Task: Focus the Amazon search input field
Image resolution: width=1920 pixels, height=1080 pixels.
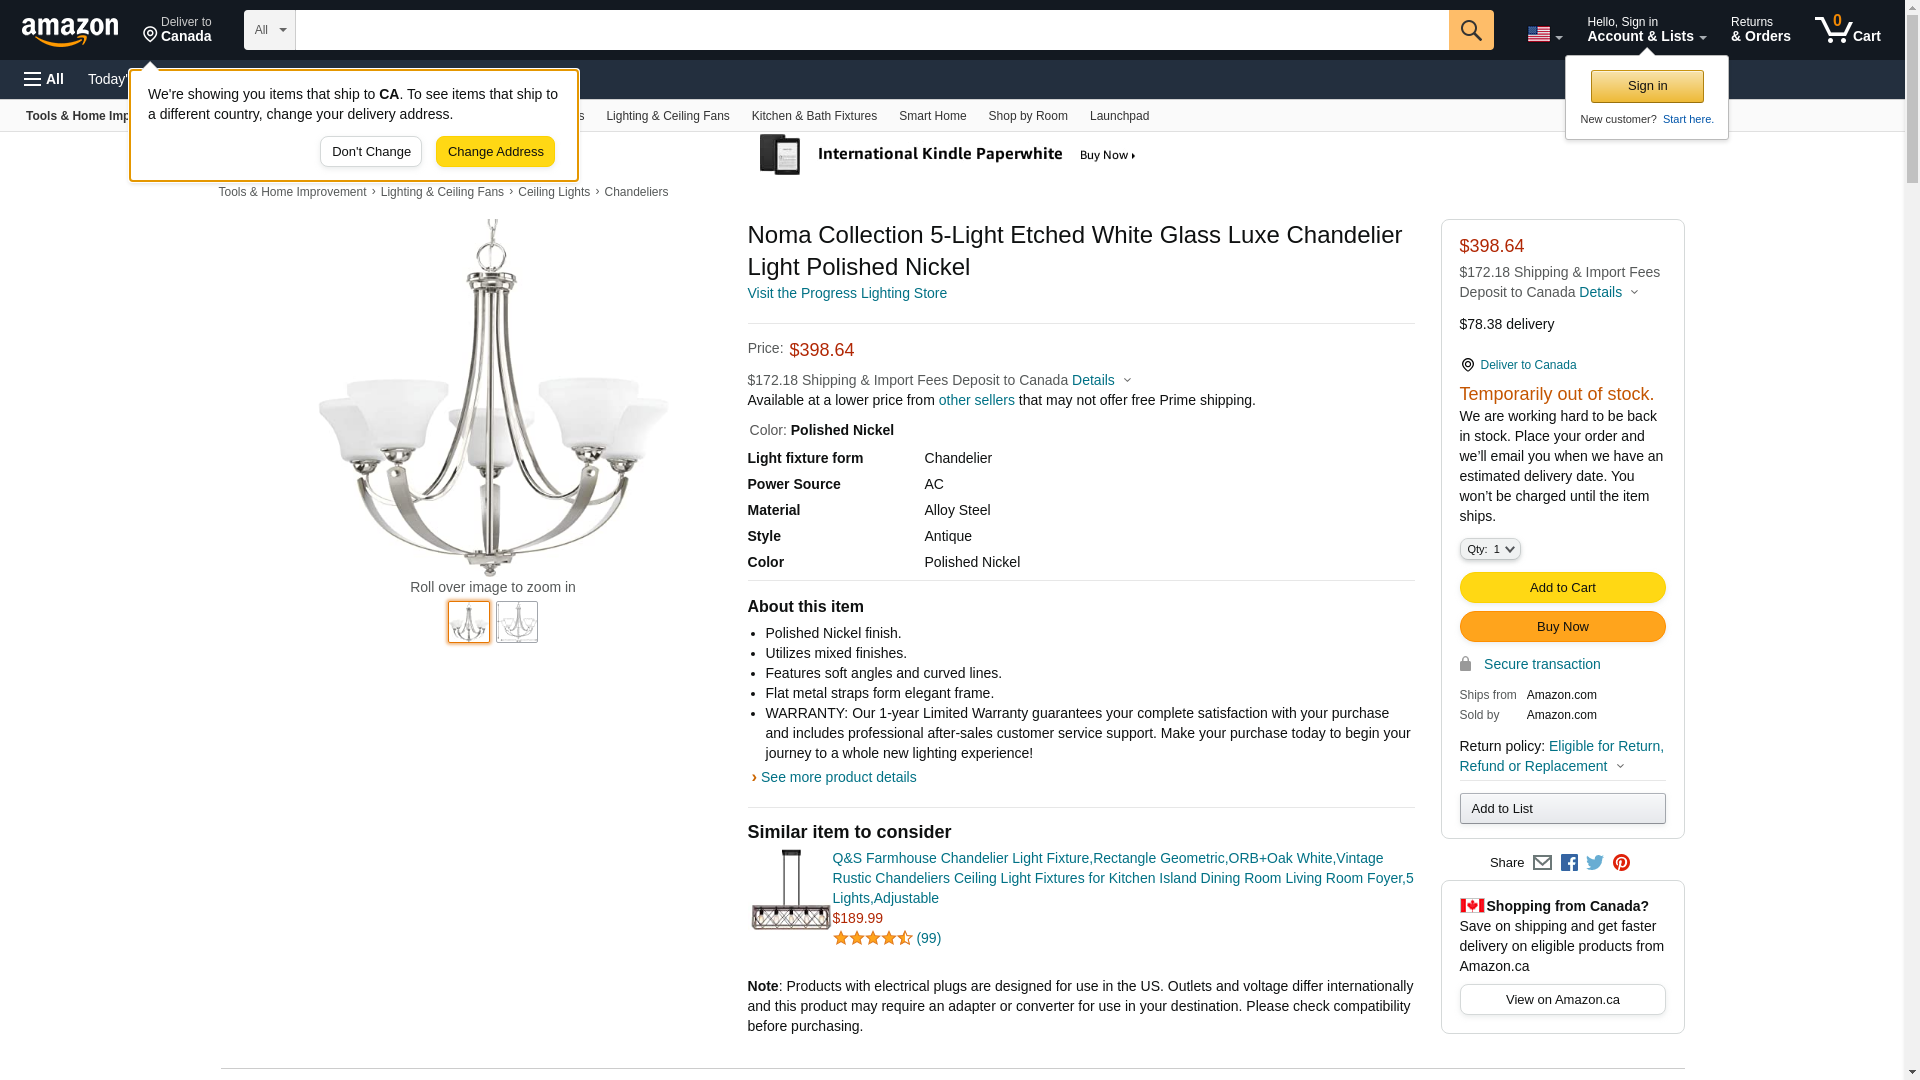Action: point(872,30)
